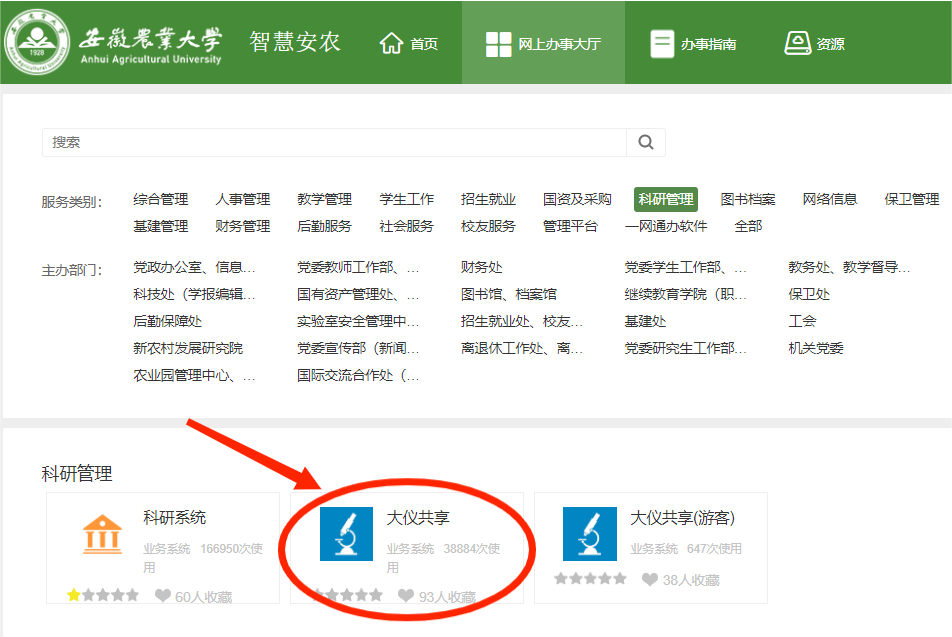The image size is (952, 637).
Task: Open the 办事指南 tab
Action: [693, 43]
